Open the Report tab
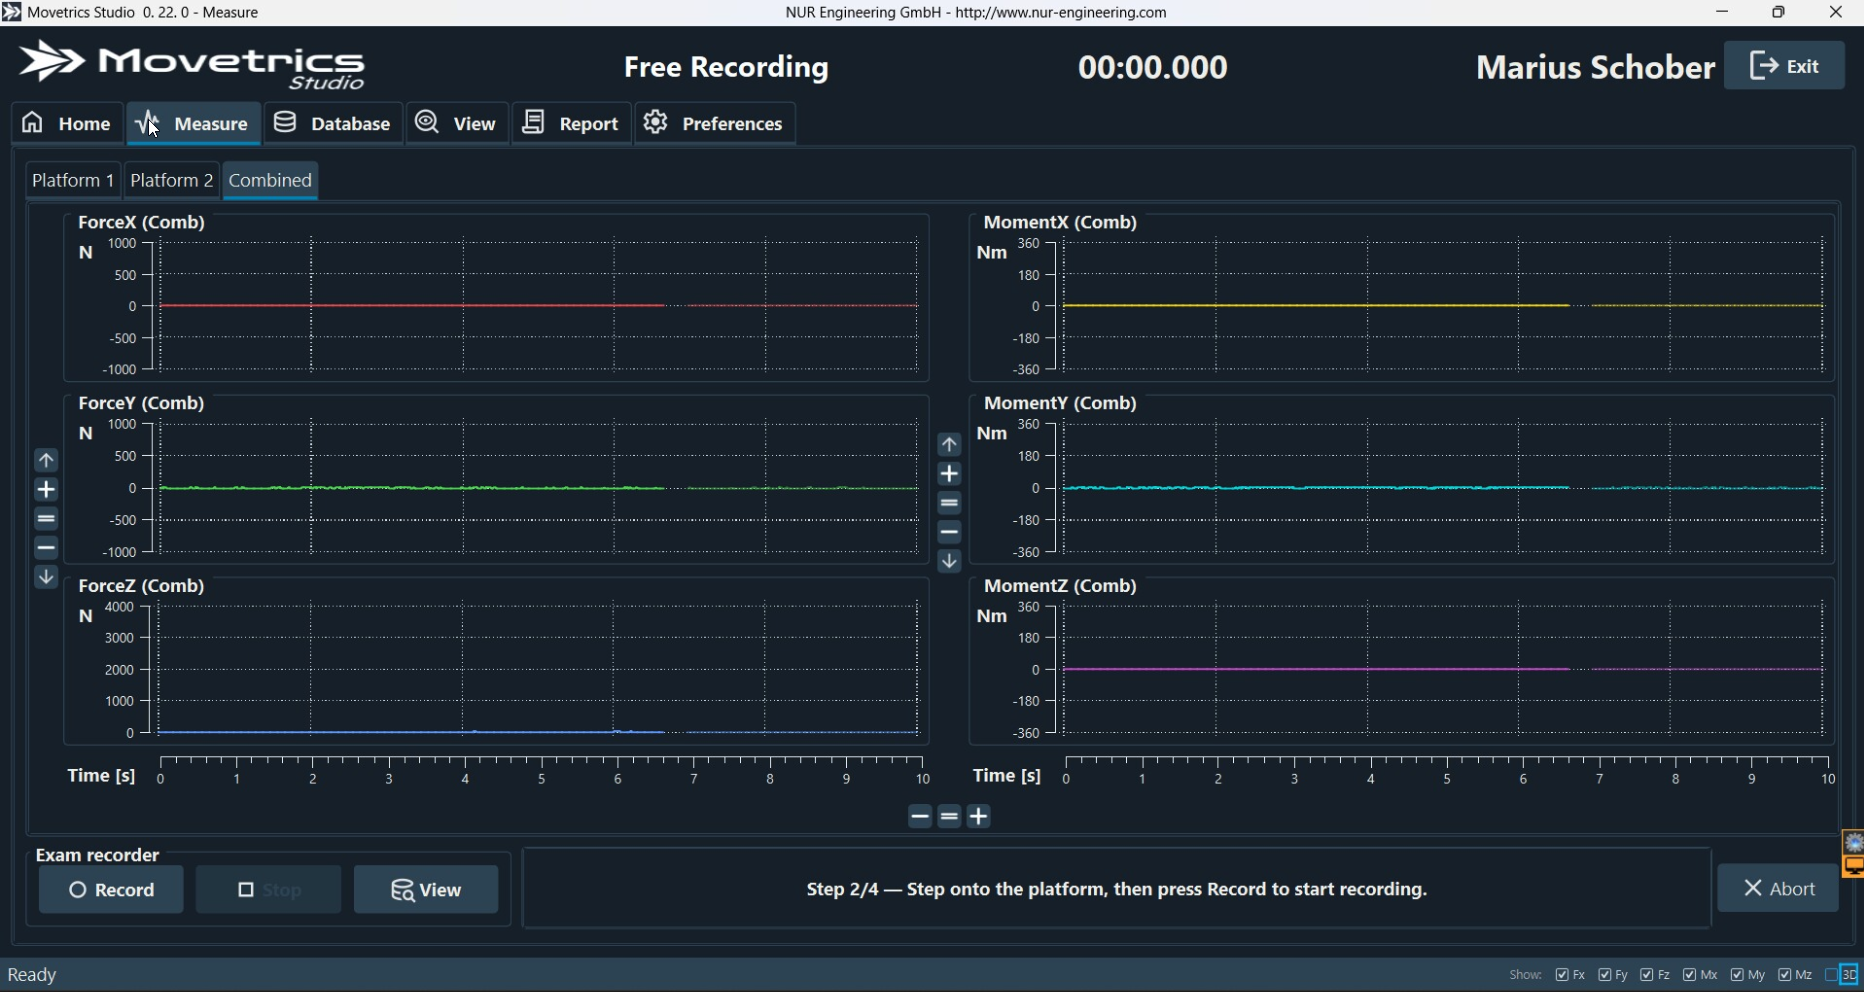This screenshot has width=1864, height=992. coord(572,123)
